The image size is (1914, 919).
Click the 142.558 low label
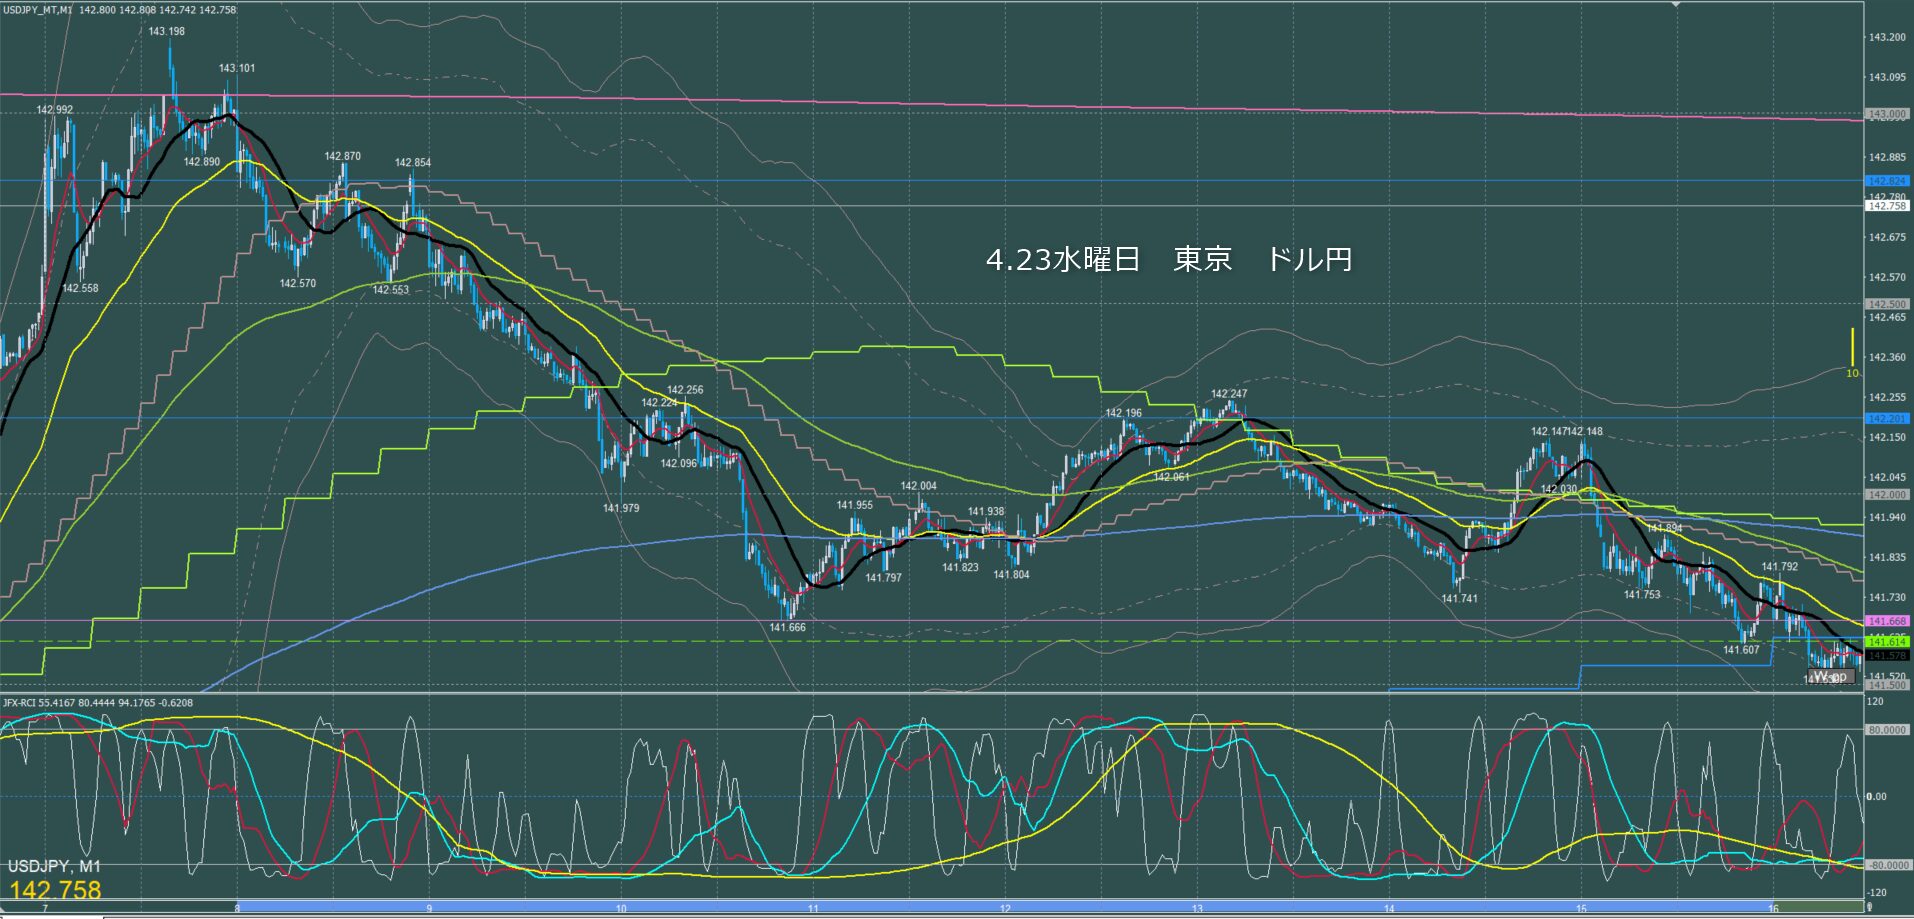point(81,289)
